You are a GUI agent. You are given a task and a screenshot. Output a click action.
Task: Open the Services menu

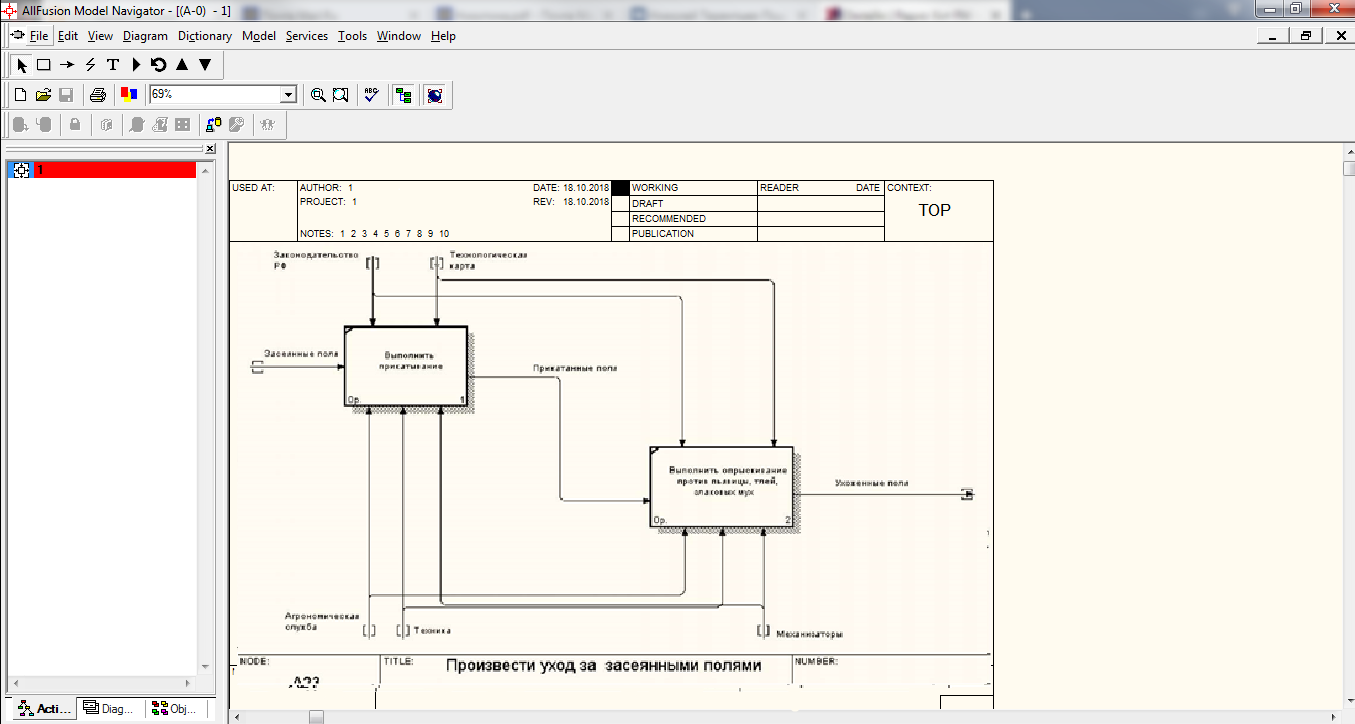pos(306,36)
